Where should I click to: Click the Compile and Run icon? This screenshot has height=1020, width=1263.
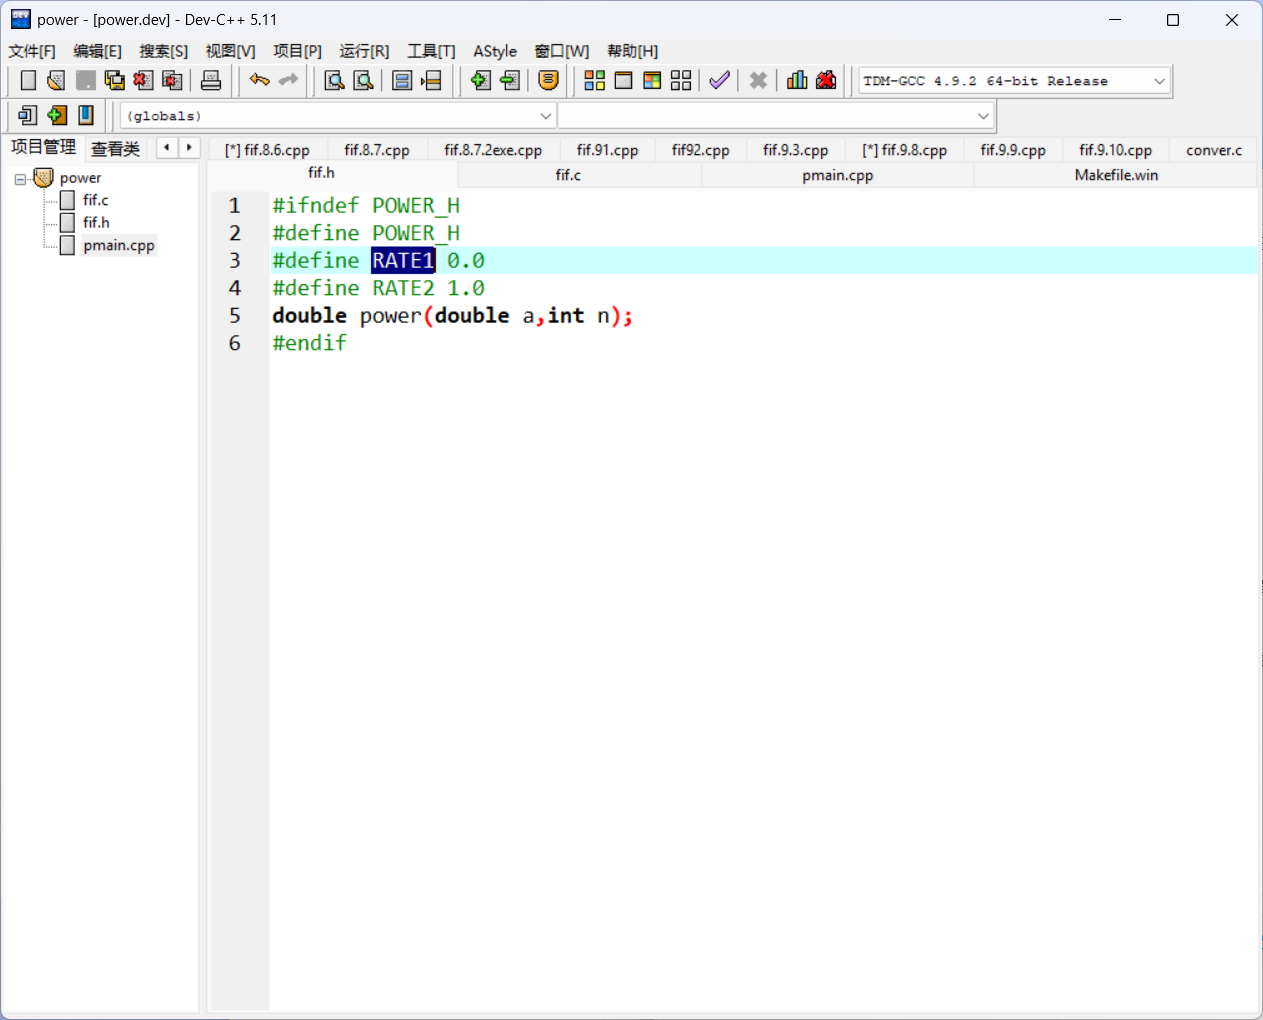652,81
